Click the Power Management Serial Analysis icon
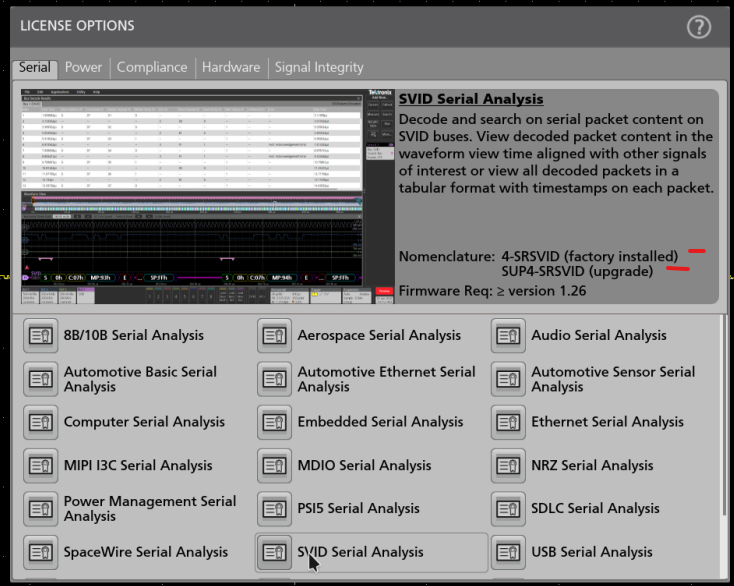The image size is (734, 586). [41, 509]
